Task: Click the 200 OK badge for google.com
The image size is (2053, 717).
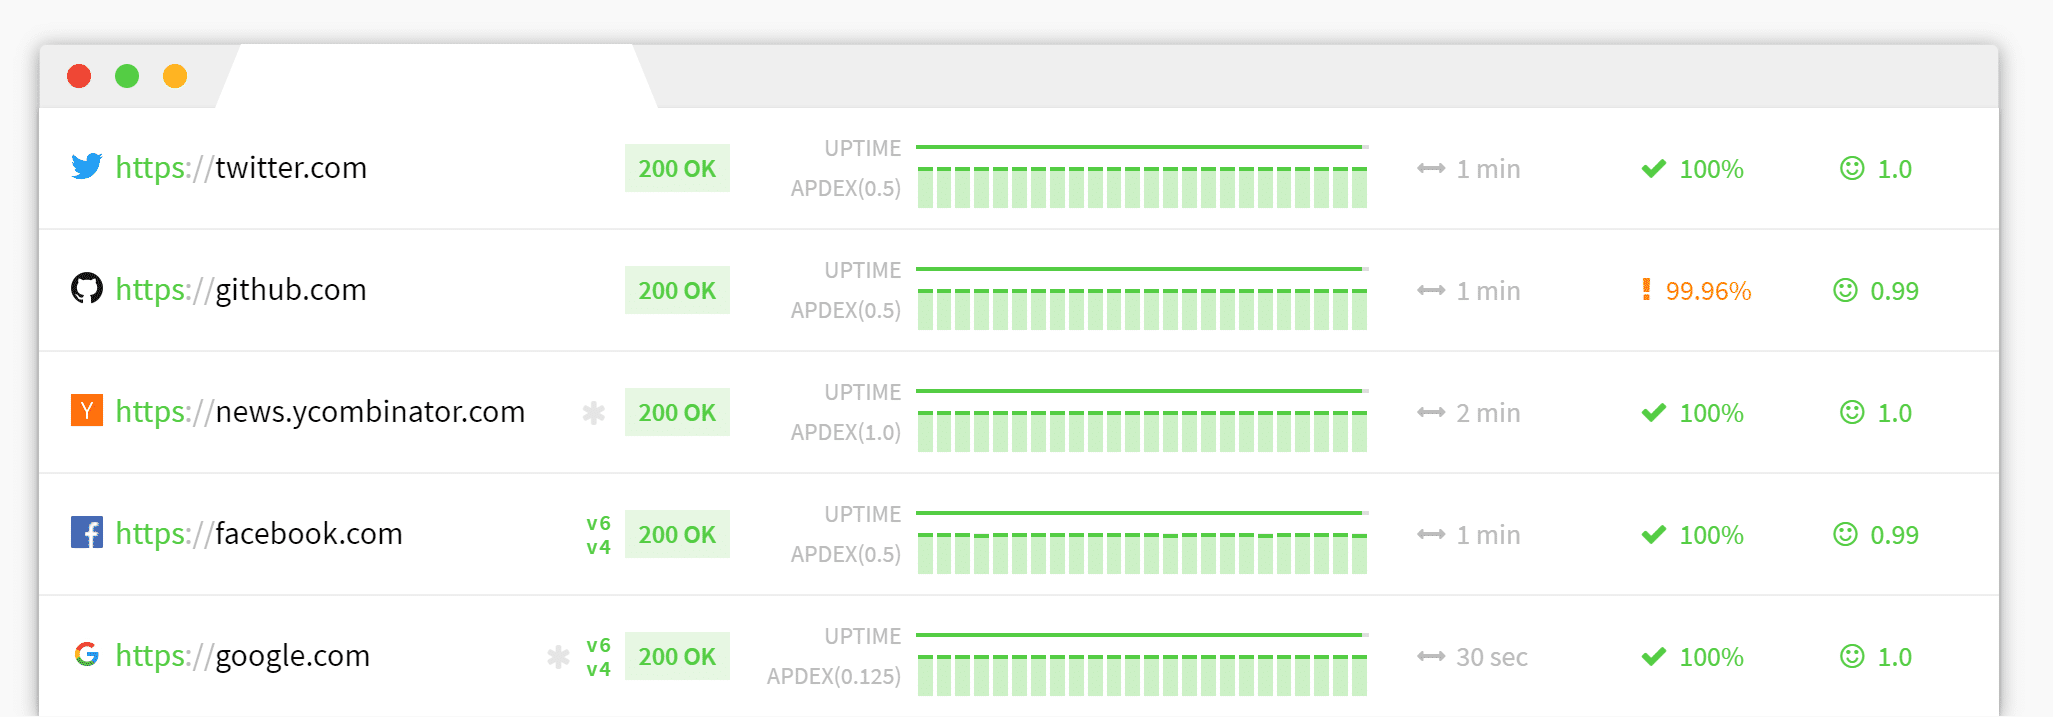Action: coord(677,657)
